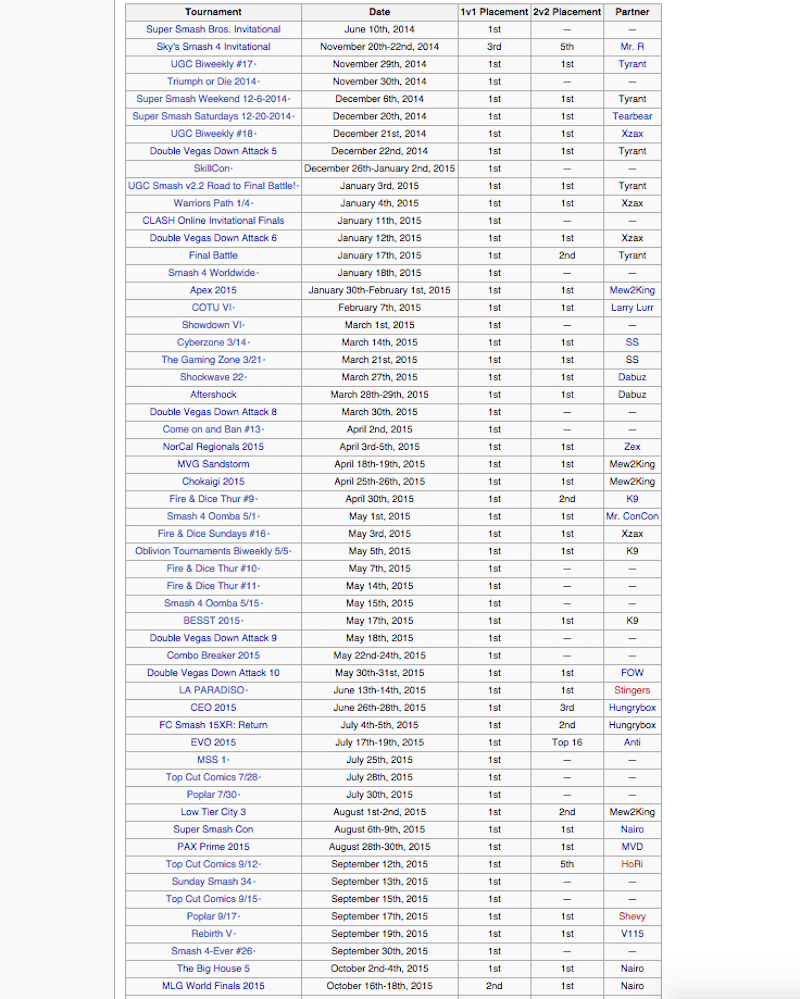Click the date "June 10th, 2014"
800x999 pixels.
[x=380, y=29]
